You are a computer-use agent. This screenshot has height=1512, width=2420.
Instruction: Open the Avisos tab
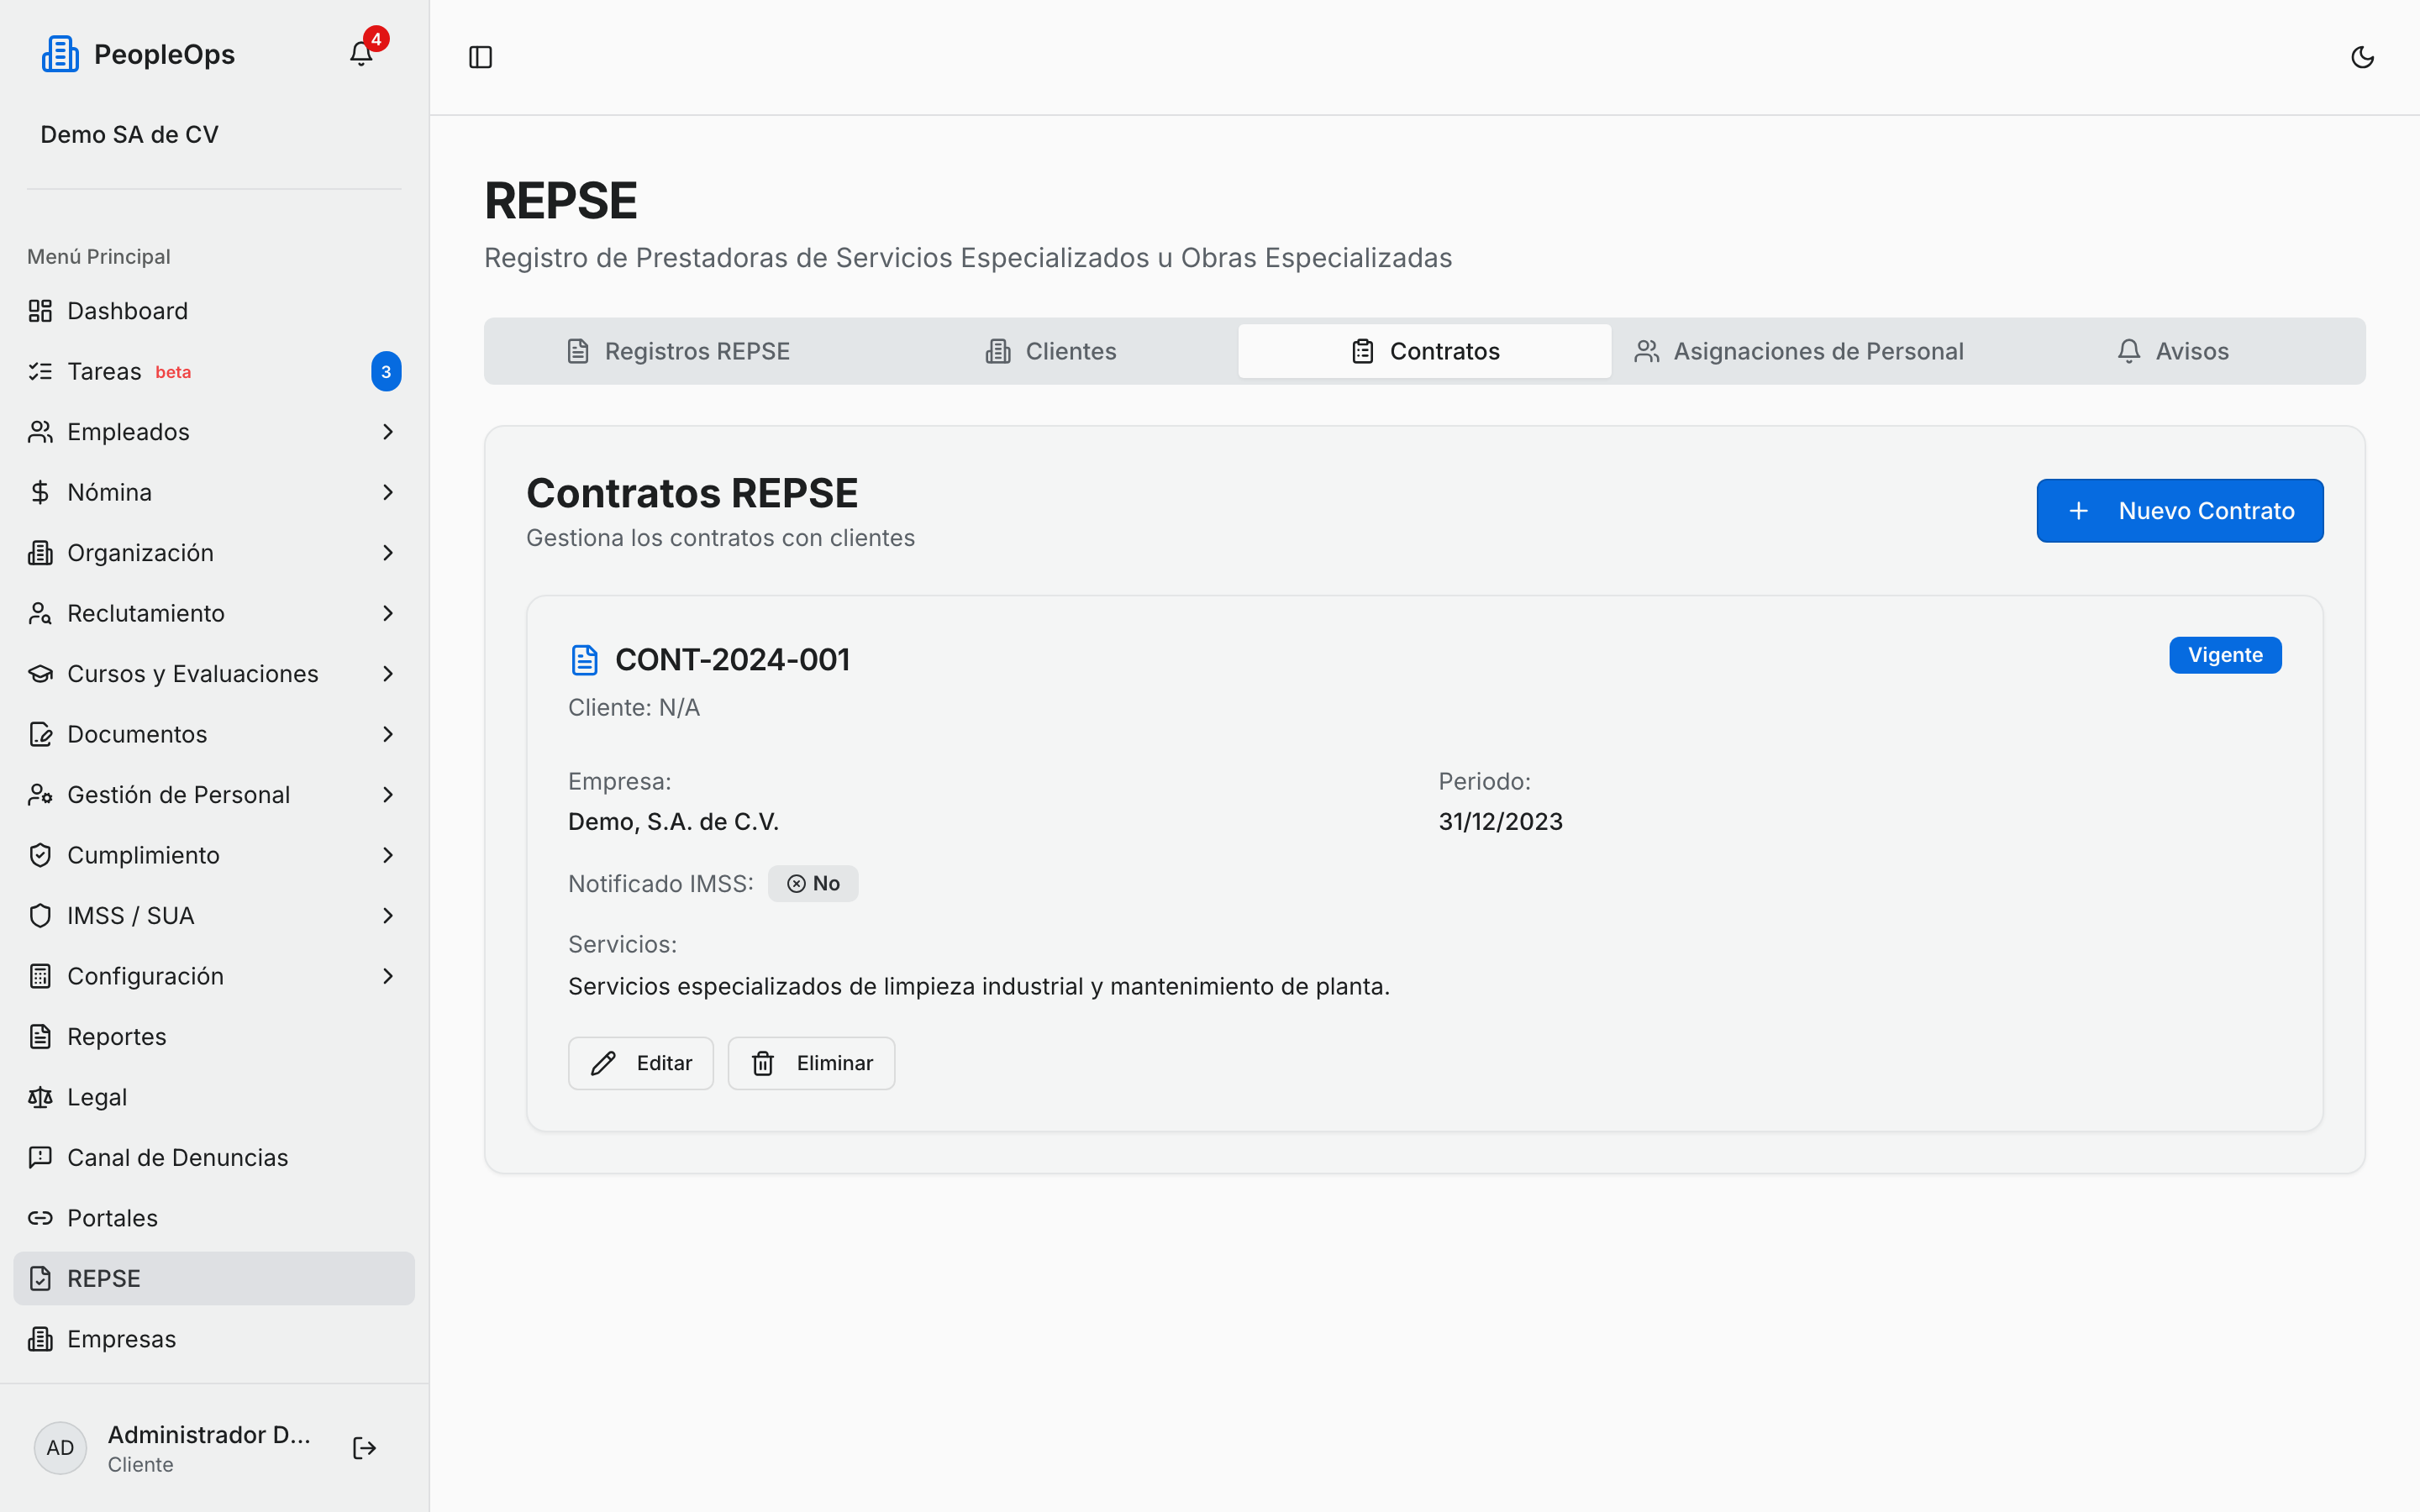2172,351
